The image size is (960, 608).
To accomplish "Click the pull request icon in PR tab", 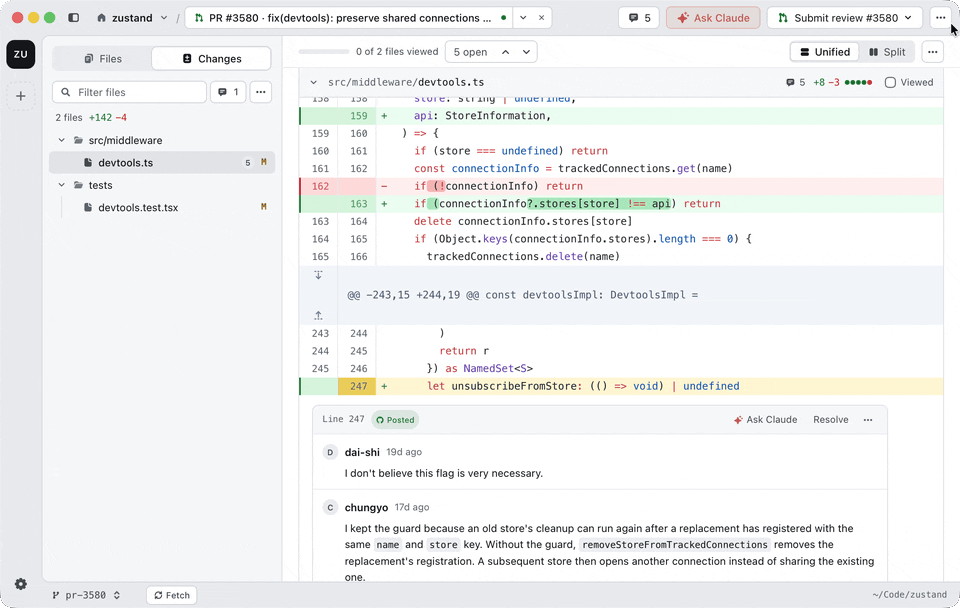I will point(198,18).
